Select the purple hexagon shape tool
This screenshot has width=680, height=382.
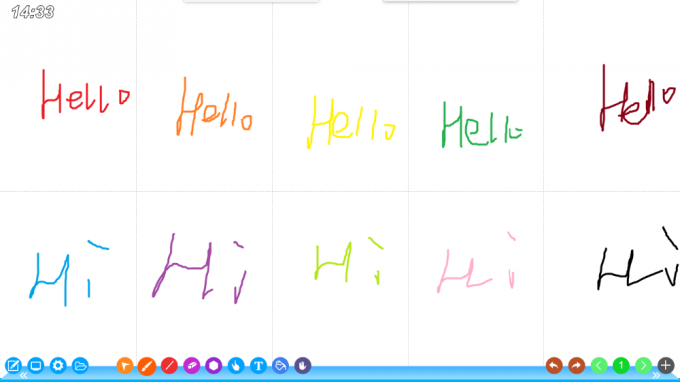point(214,366)
